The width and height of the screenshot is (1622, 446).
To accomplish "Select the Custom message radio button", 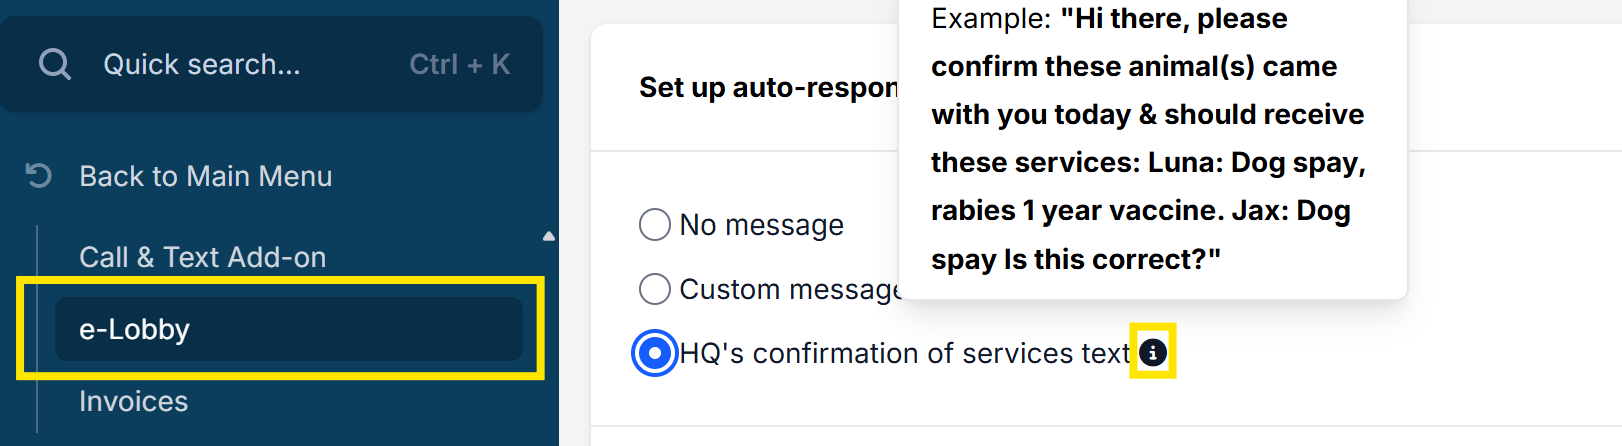I will coord(655,289).
